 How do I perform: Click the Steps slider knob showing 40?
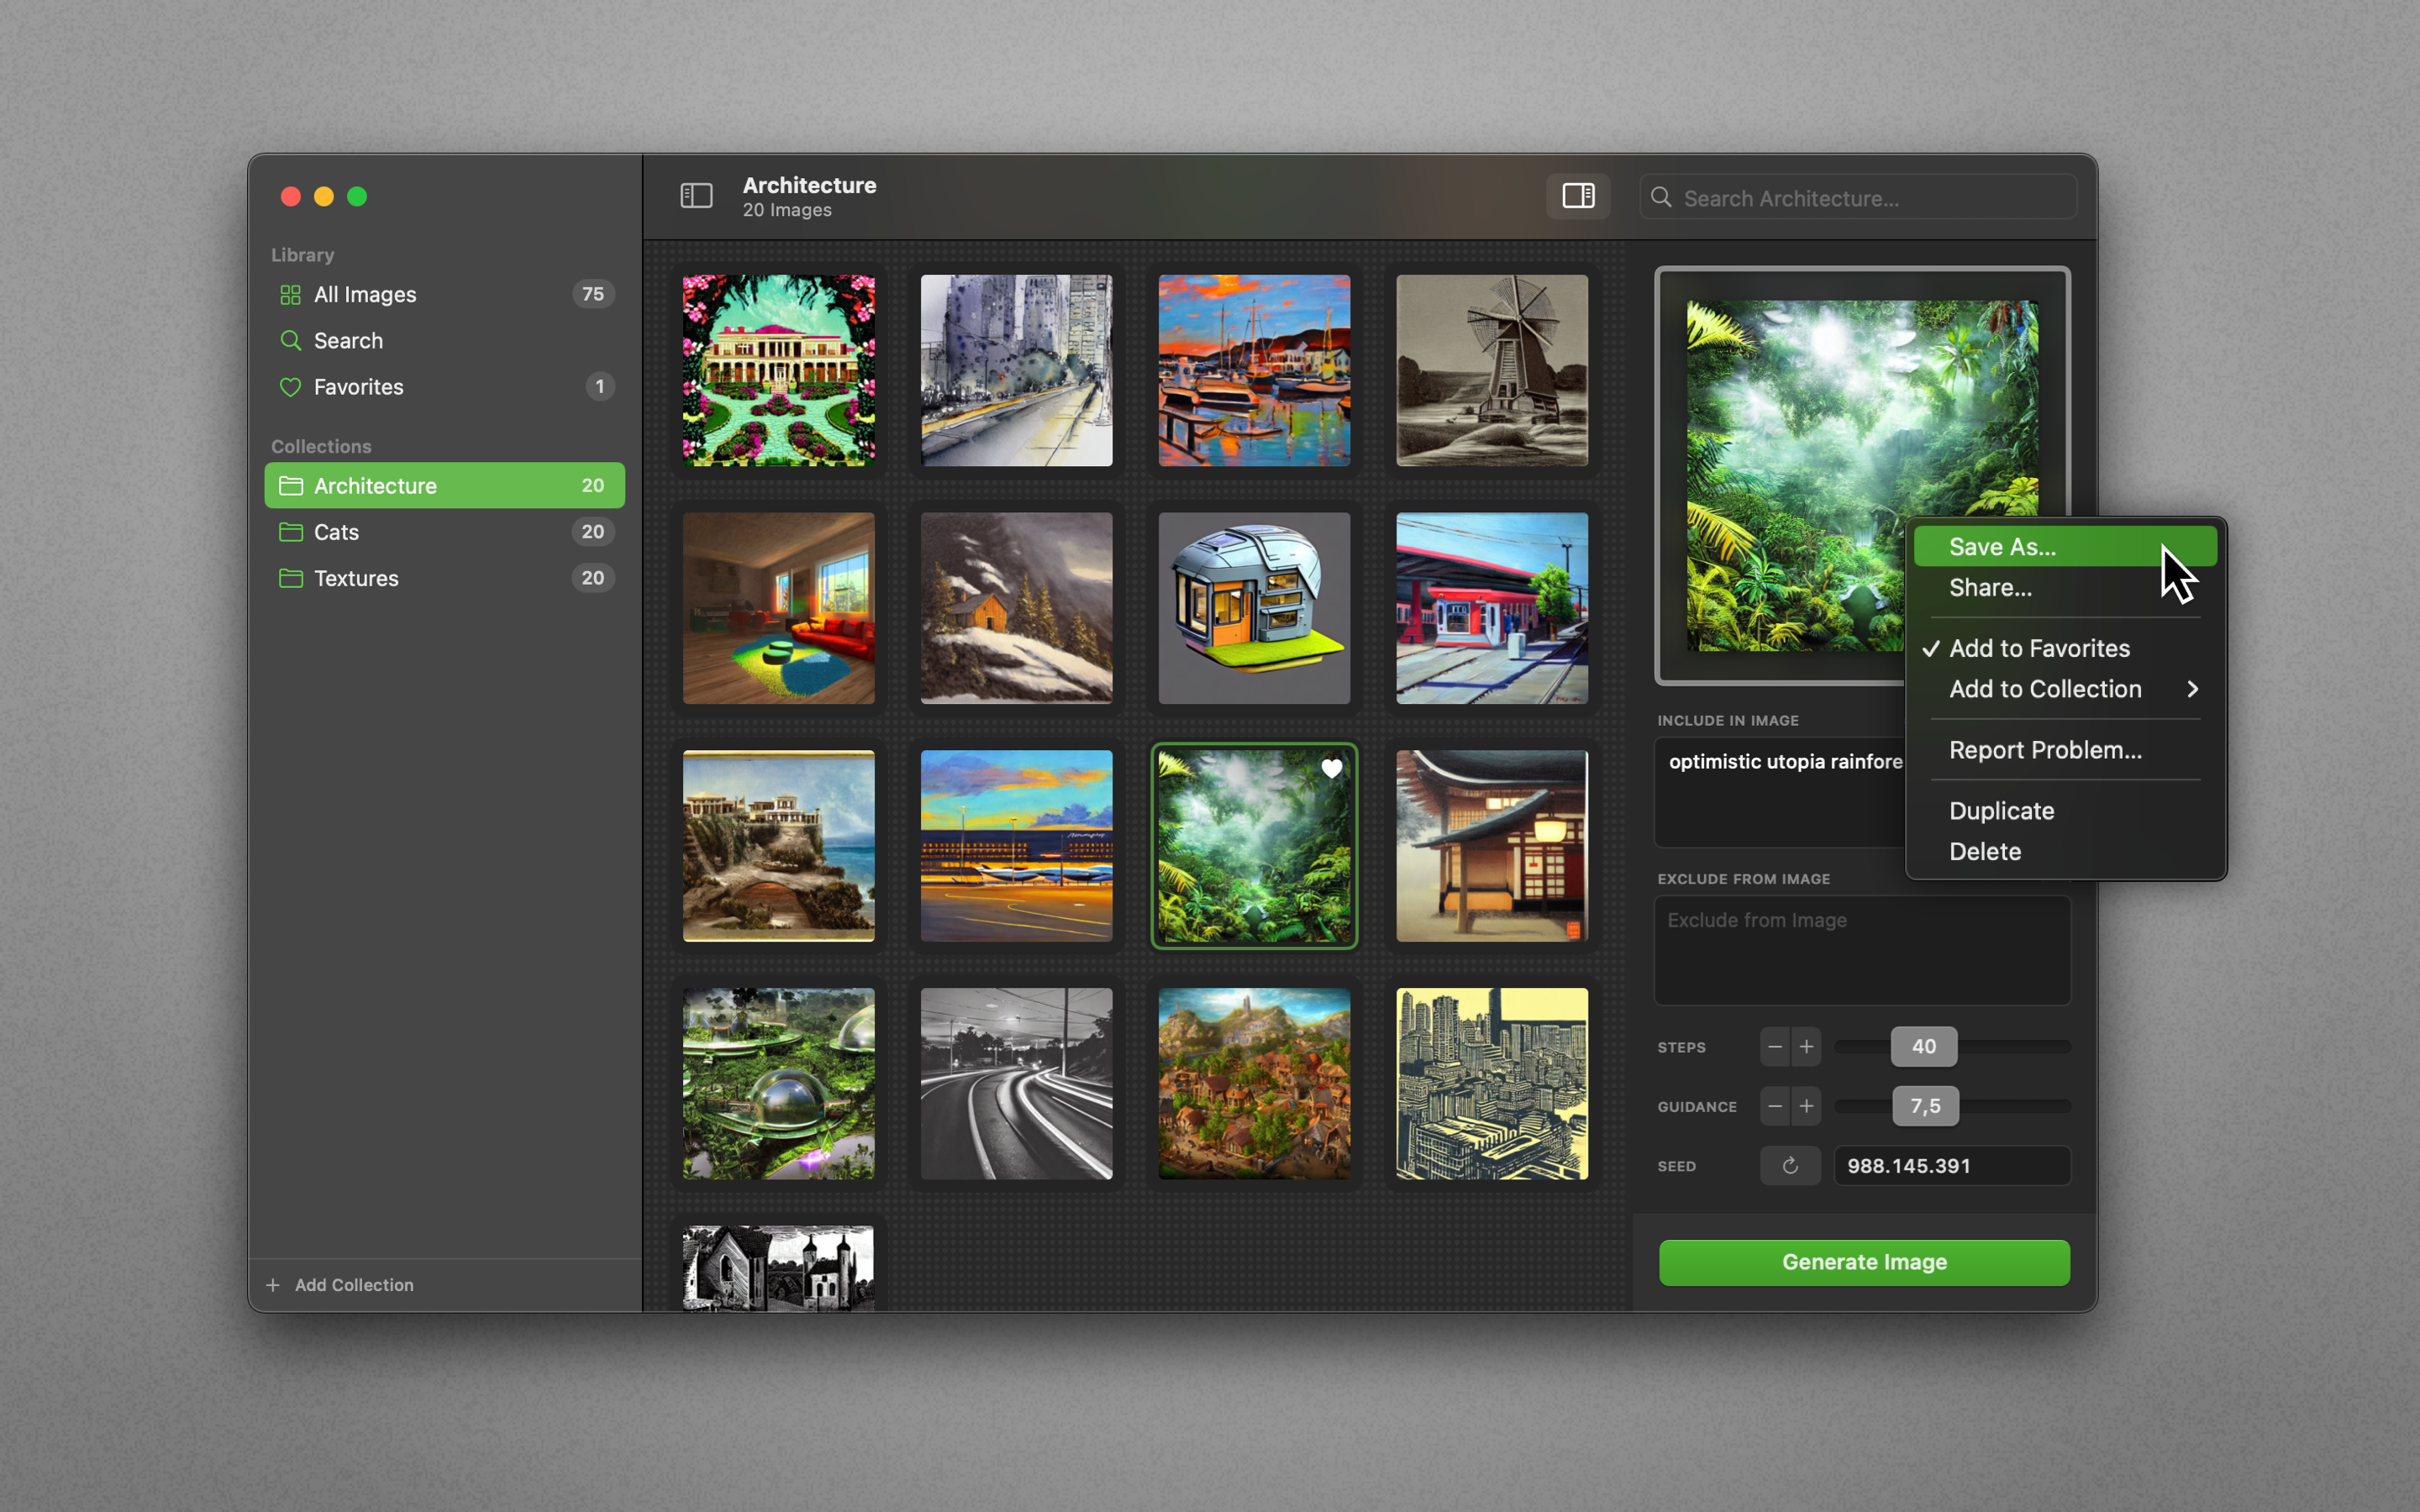tap(1923, 1047)
